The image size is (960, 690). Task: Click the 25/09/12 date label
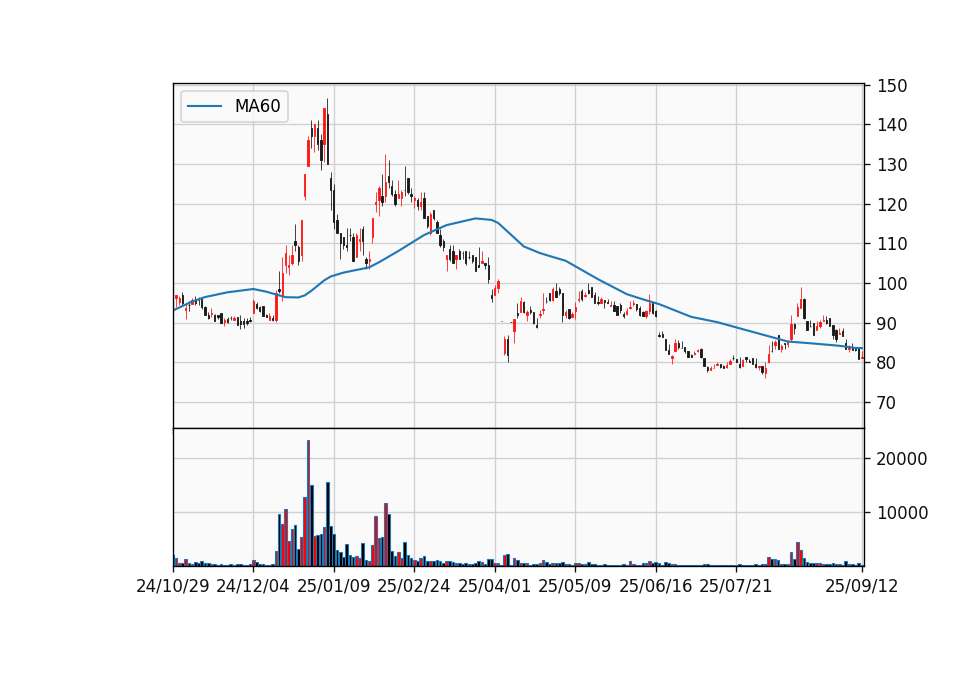tap(861, 586)
